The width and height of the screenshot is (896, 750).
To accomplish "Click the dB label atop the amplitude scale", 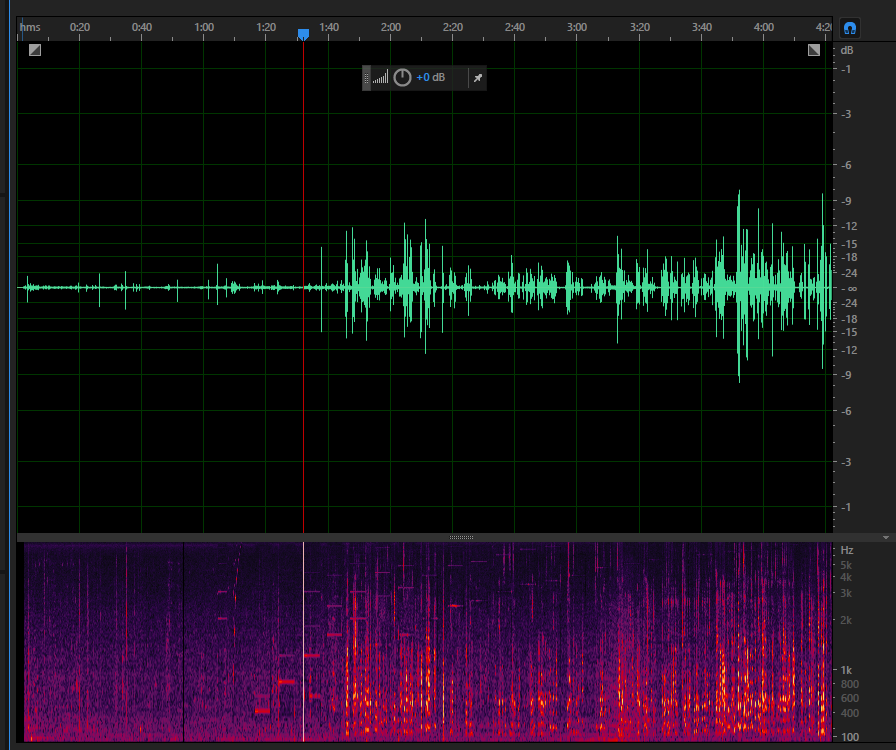I will pos(847,50).
